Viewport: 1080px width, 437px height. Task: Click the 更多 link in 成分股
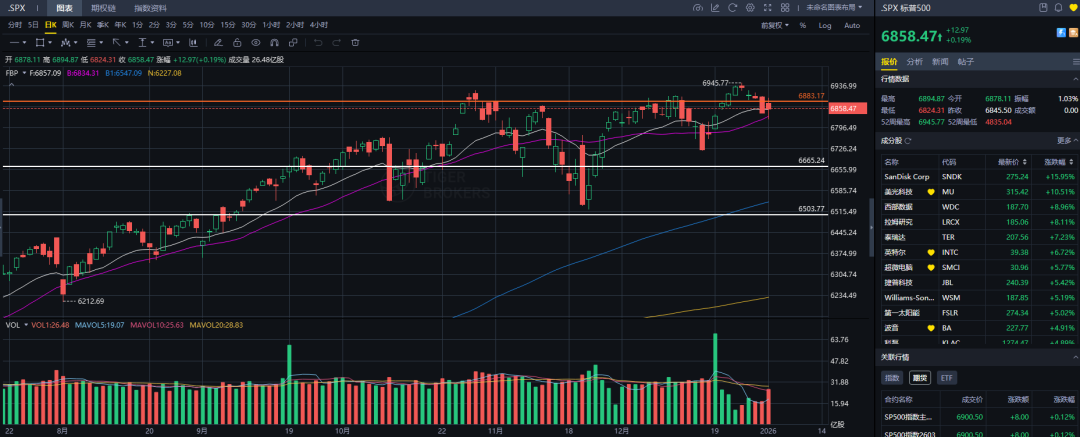click(x=1061, y=140)
